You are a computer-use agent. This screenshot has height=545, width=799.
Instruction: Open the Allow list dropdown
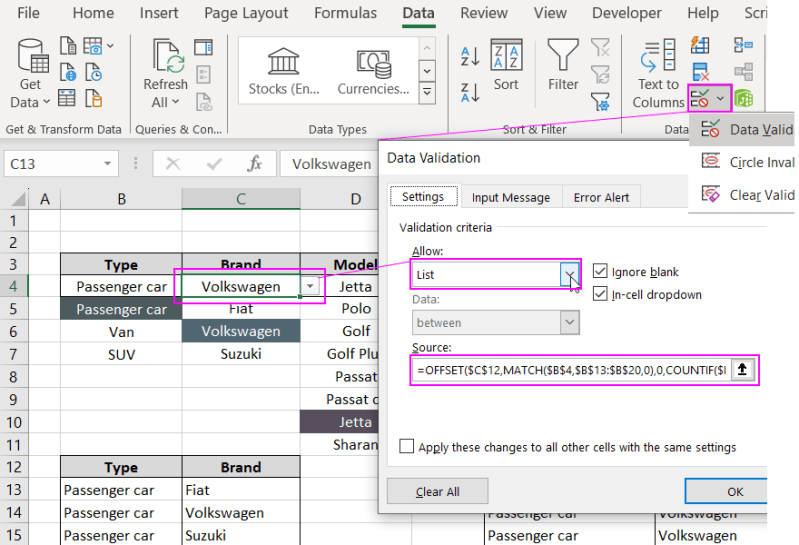tap(570, 275)
